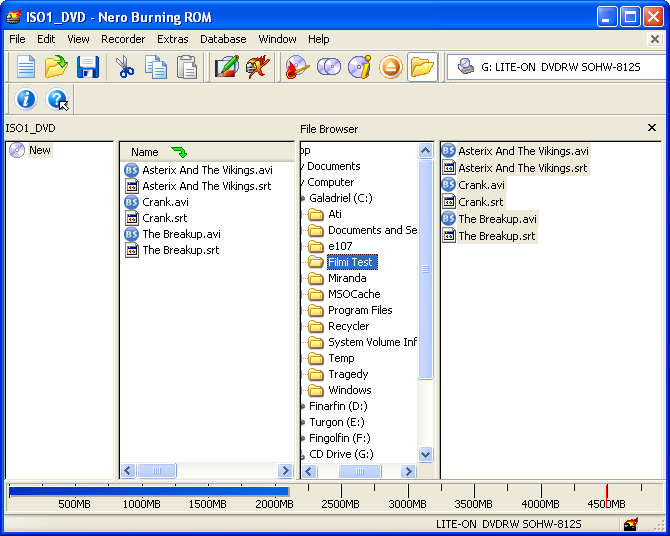This screenshot has width=670, height=536.
Task: Open the recorder selection G: LITE-ON combo box
Action: (557, 67)
